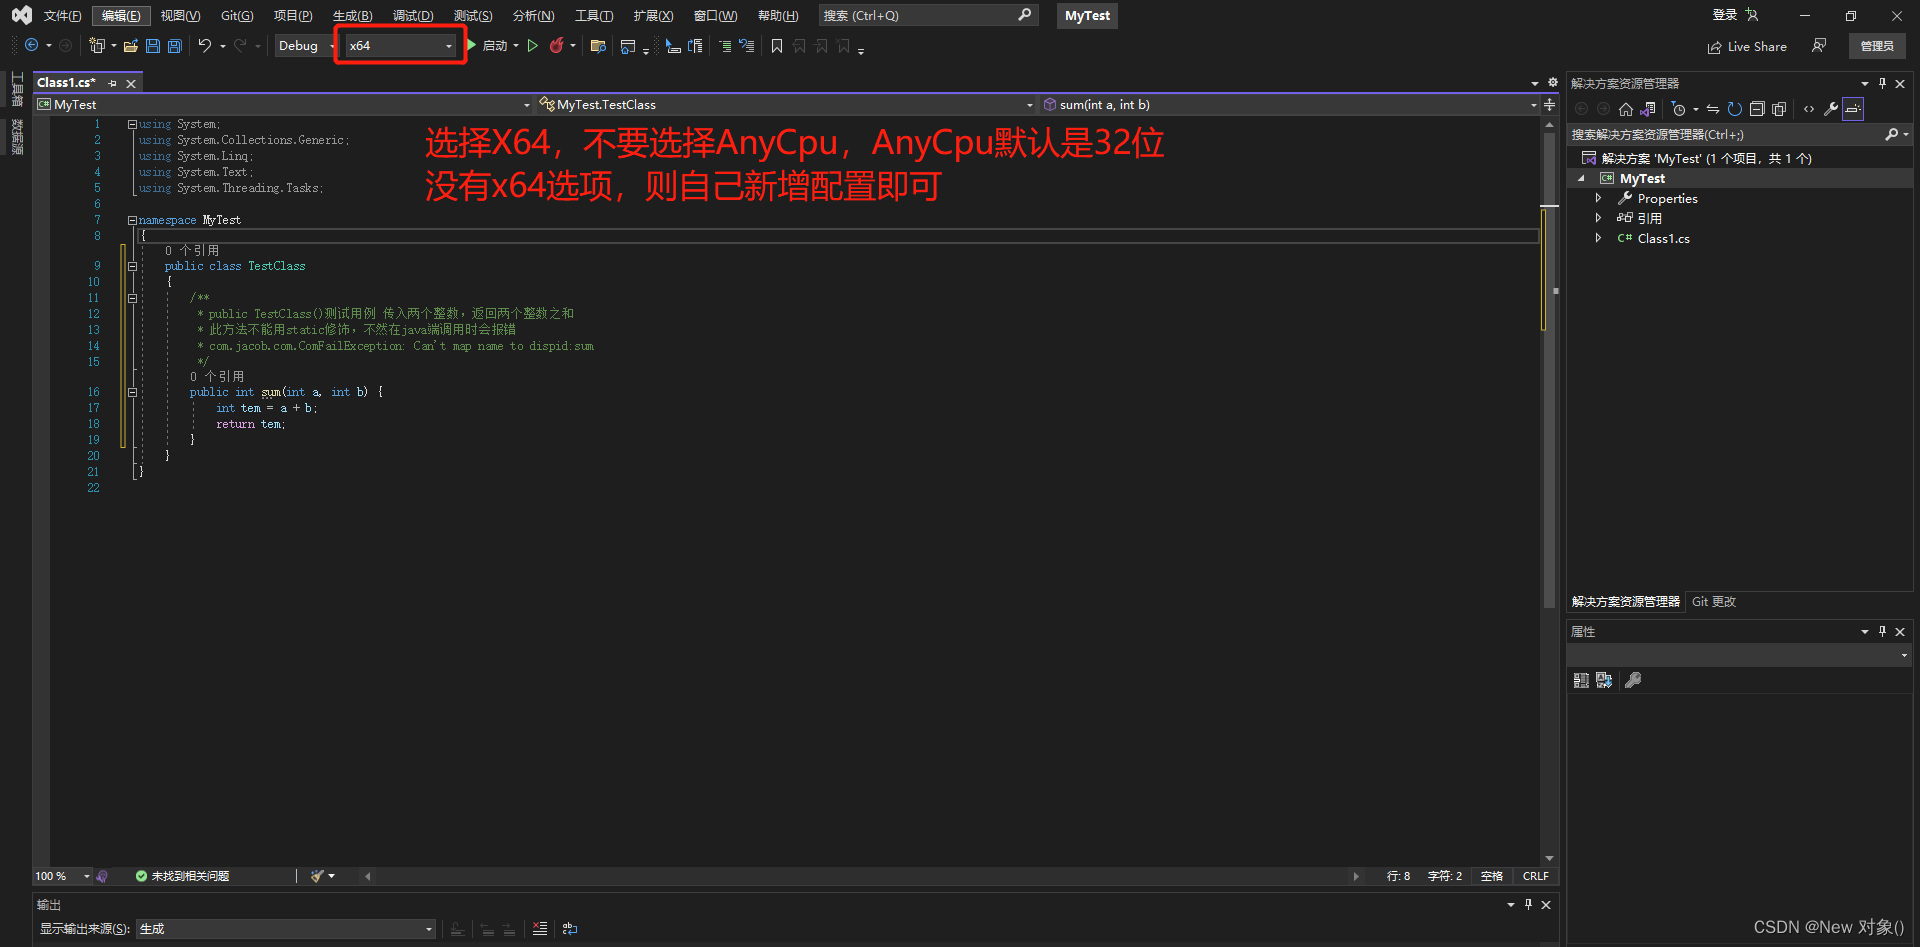
Task: Click the 搜索 (Ctrl+Q) search box
Action: [x=920, y=15]
